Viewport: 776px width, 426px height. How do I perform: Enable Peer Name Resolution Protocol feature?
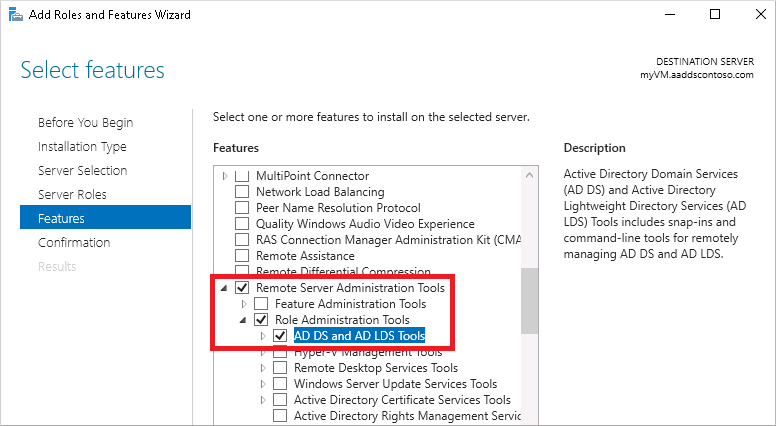click(x=242, y=208)
